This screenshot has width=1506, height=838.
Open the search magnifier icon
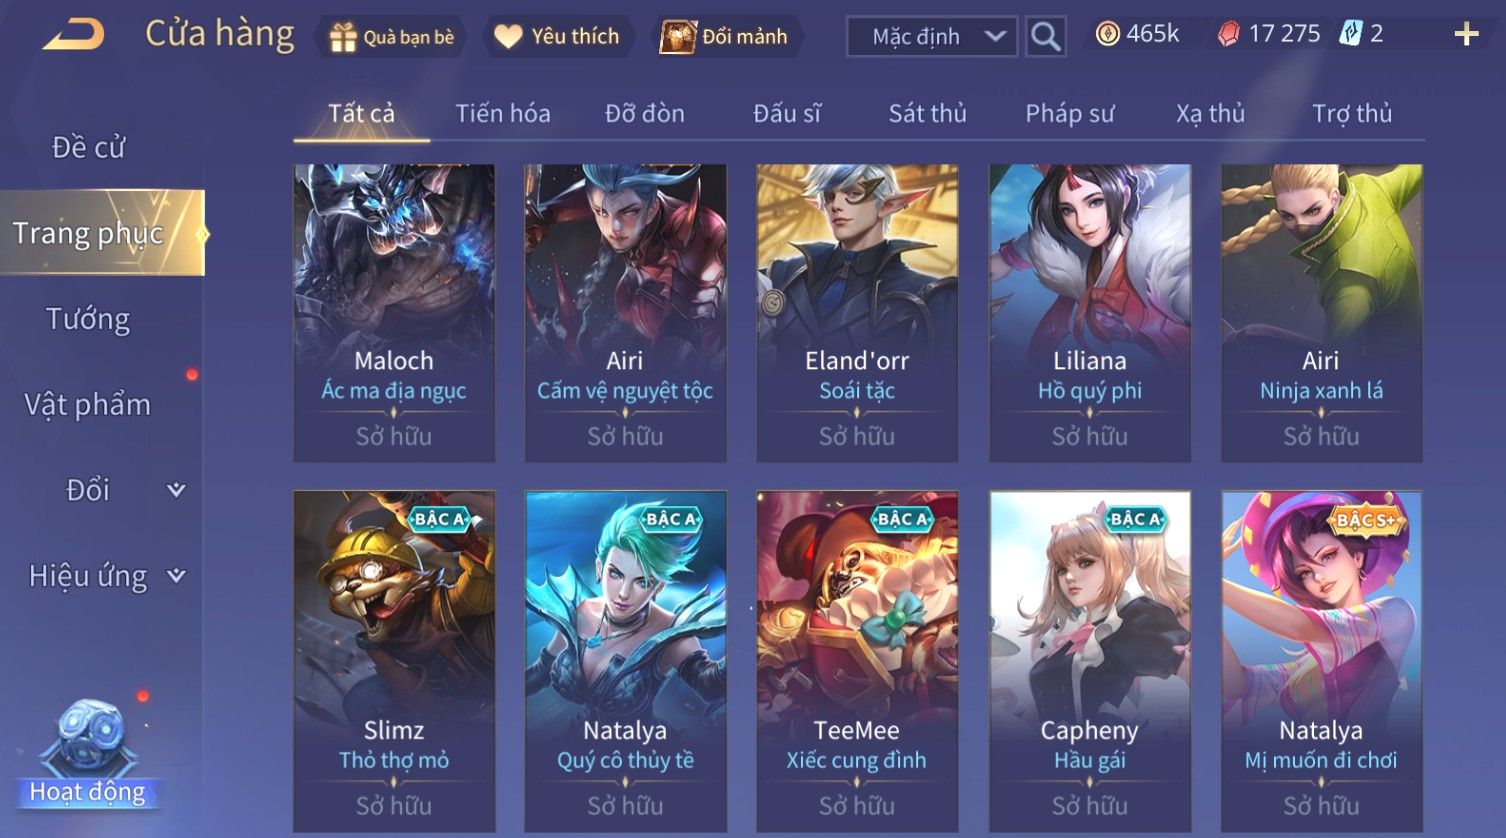coord(1045,37)
